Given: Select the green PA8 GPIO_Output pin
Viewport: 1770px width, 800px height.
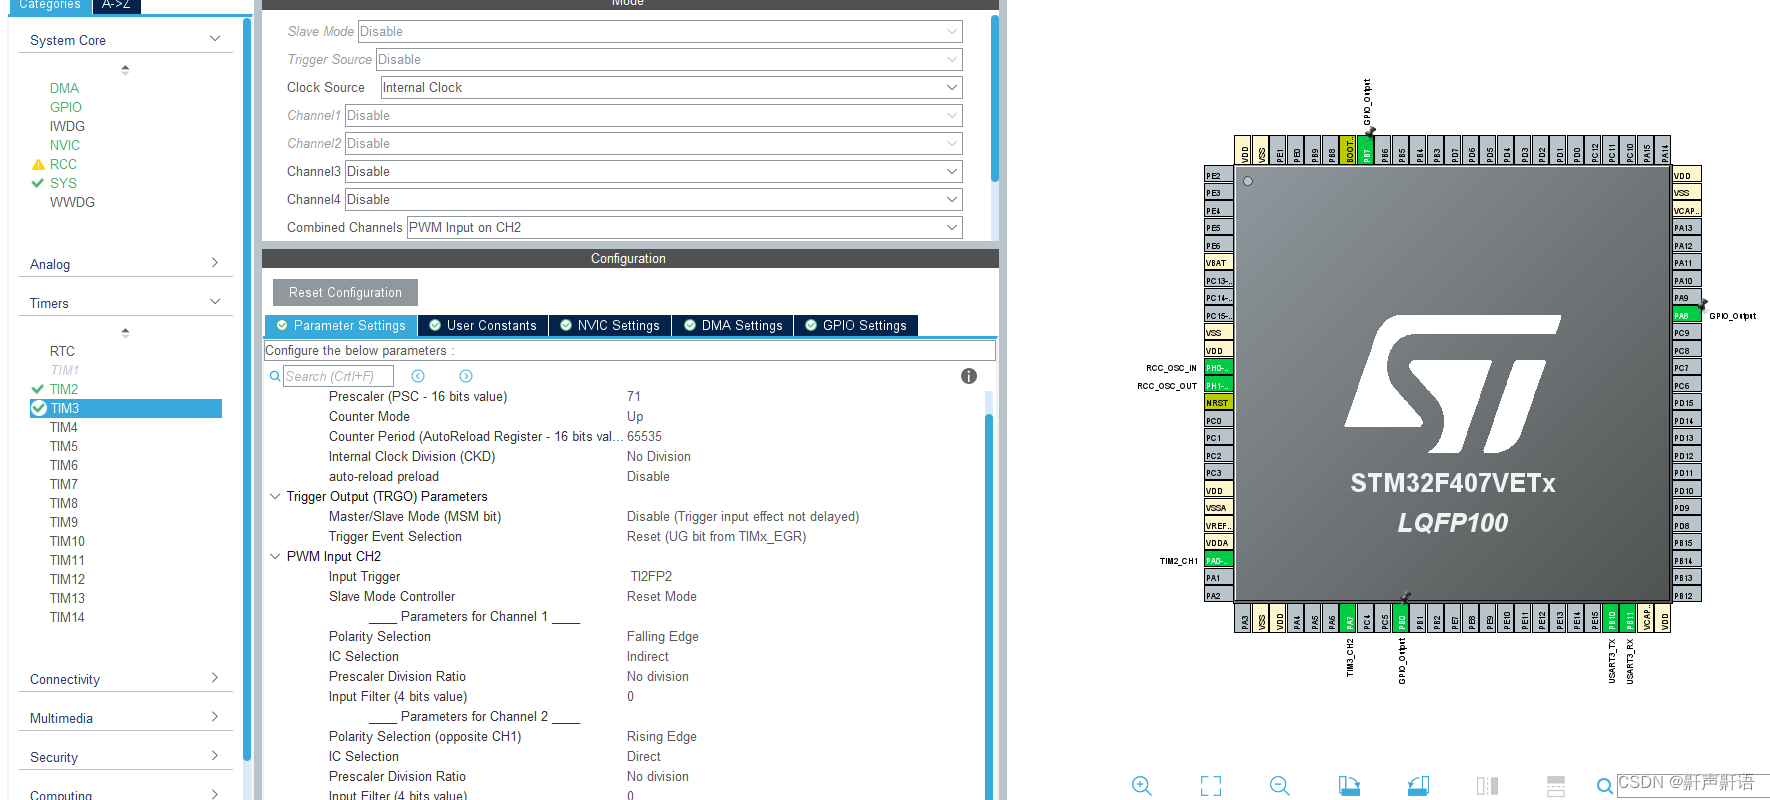Looking at the screenshot, I should (1687, 315).
